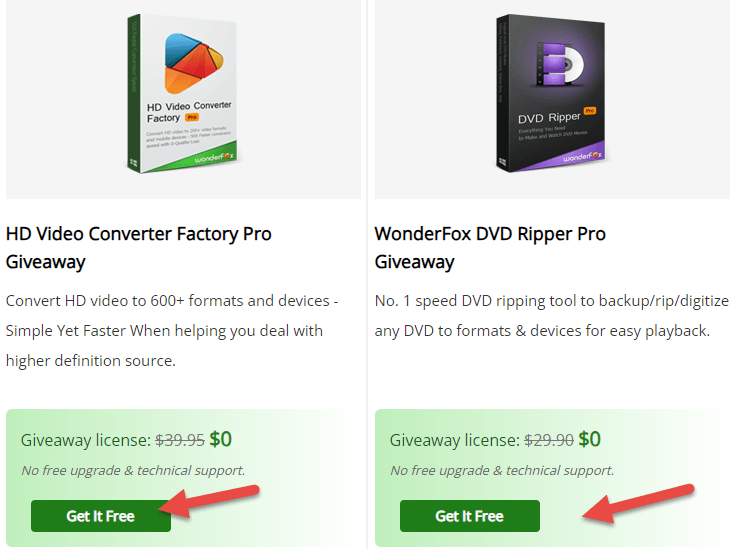The image size is (736, 549).
Task: Click the green $0 price under HD Video Converter
Action: click(x=221, y=439)
